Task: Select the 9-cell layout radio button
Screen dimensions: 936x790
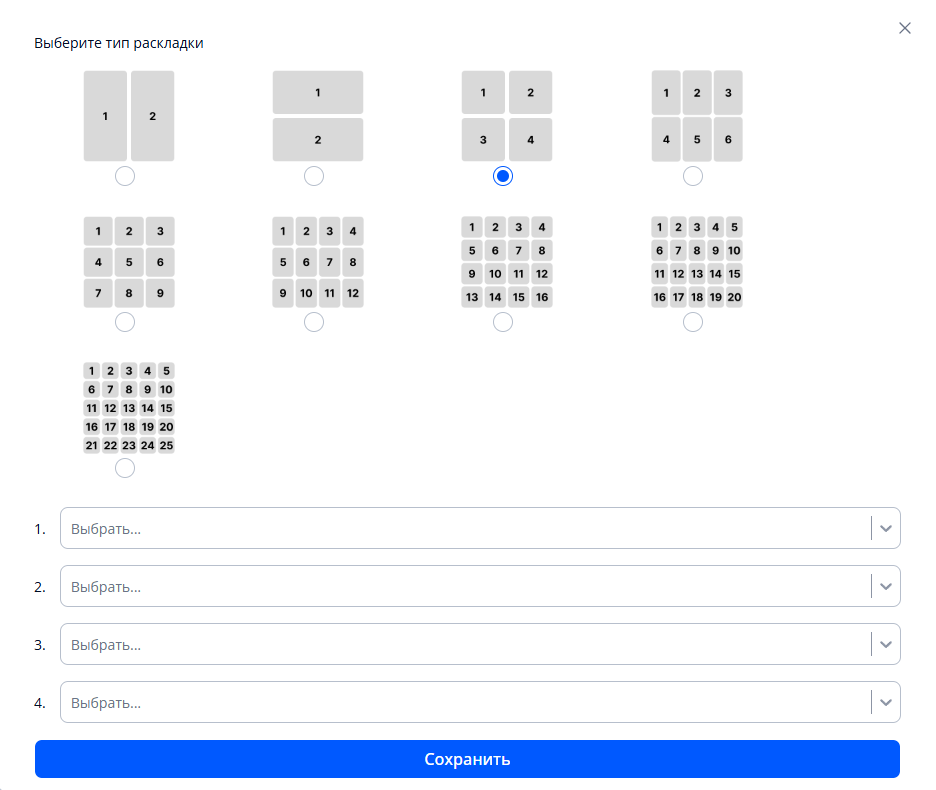Action: (x=125, y=322)
